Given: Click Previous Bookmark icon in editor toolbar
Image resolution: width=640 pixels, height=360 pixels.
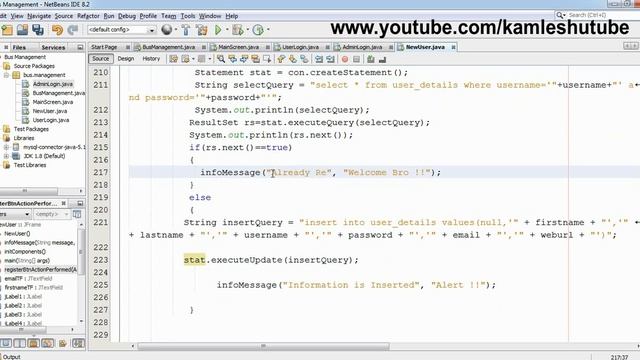Looking at the screenshot, I should click(281, 59).
